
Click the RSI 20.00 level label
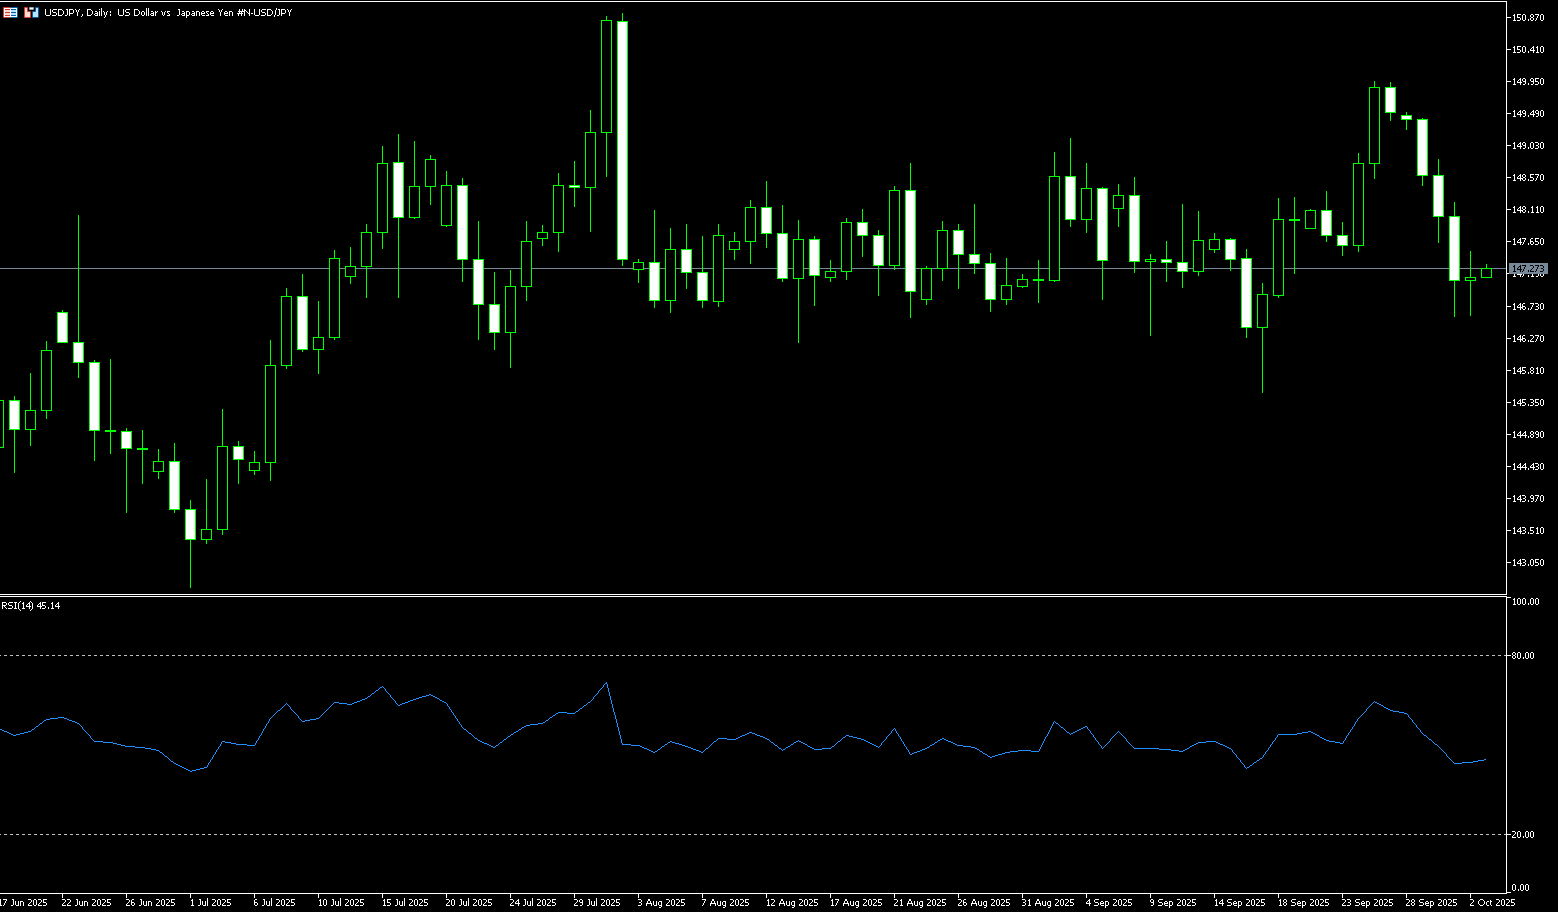(x=1524, y=834)
